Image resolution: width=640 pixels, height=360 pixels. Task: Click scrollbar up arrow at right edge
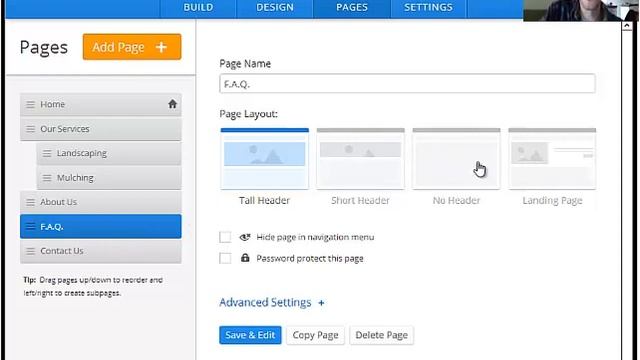click(627, 26)
